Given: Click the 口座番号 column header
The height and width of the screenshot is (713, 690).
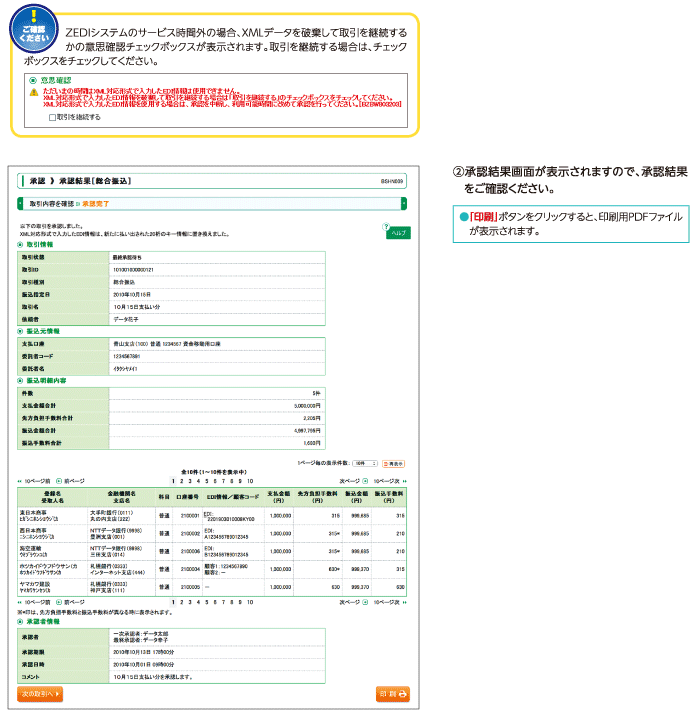Looking at the screenshot, I should point(187,497).
